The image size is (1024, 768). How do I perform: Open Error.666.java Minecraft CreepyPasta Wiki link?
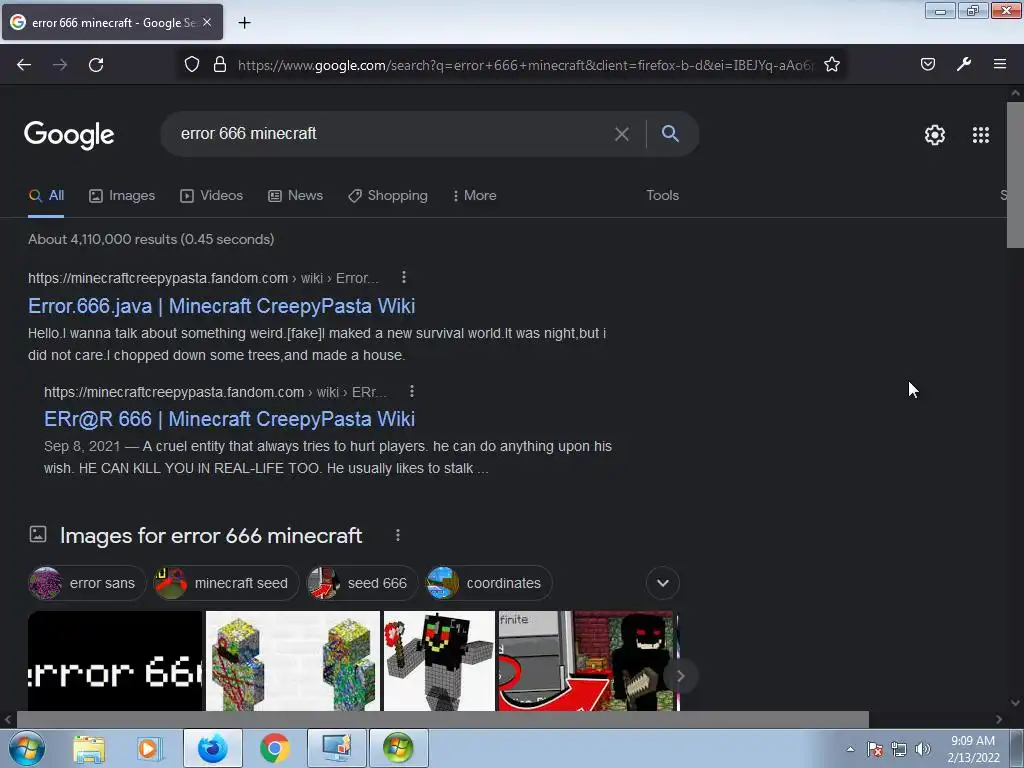(221, 306)
